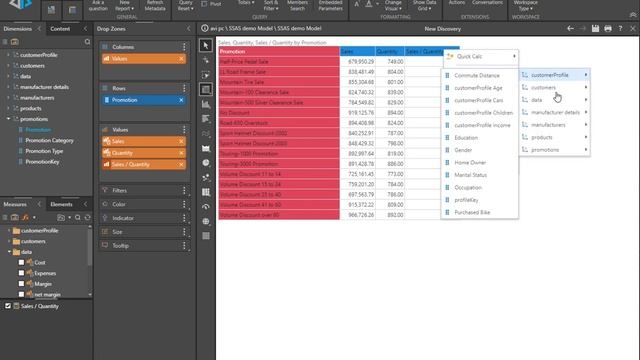Viewport: 640px width, 360px height.
Task: Switch to the Elements tab
Action: point(61,204)
